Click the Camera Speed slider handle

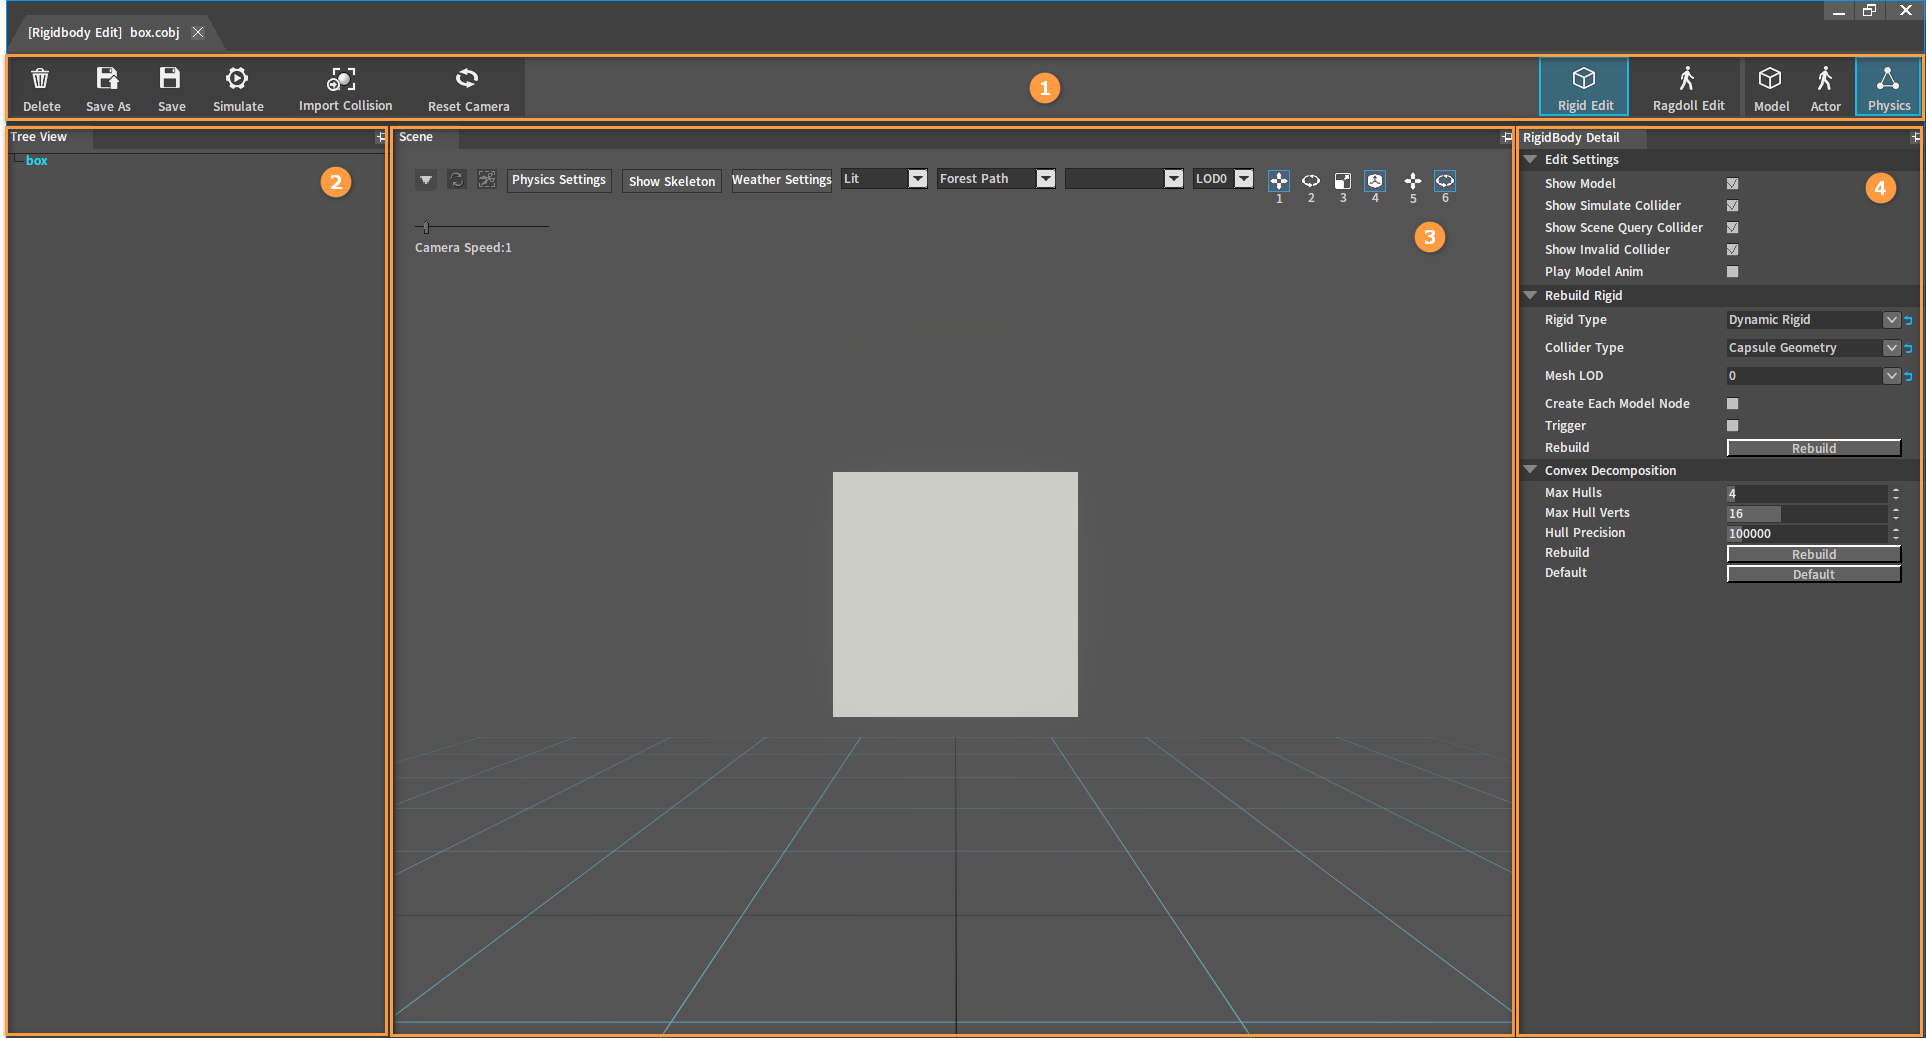click(426, 227)
